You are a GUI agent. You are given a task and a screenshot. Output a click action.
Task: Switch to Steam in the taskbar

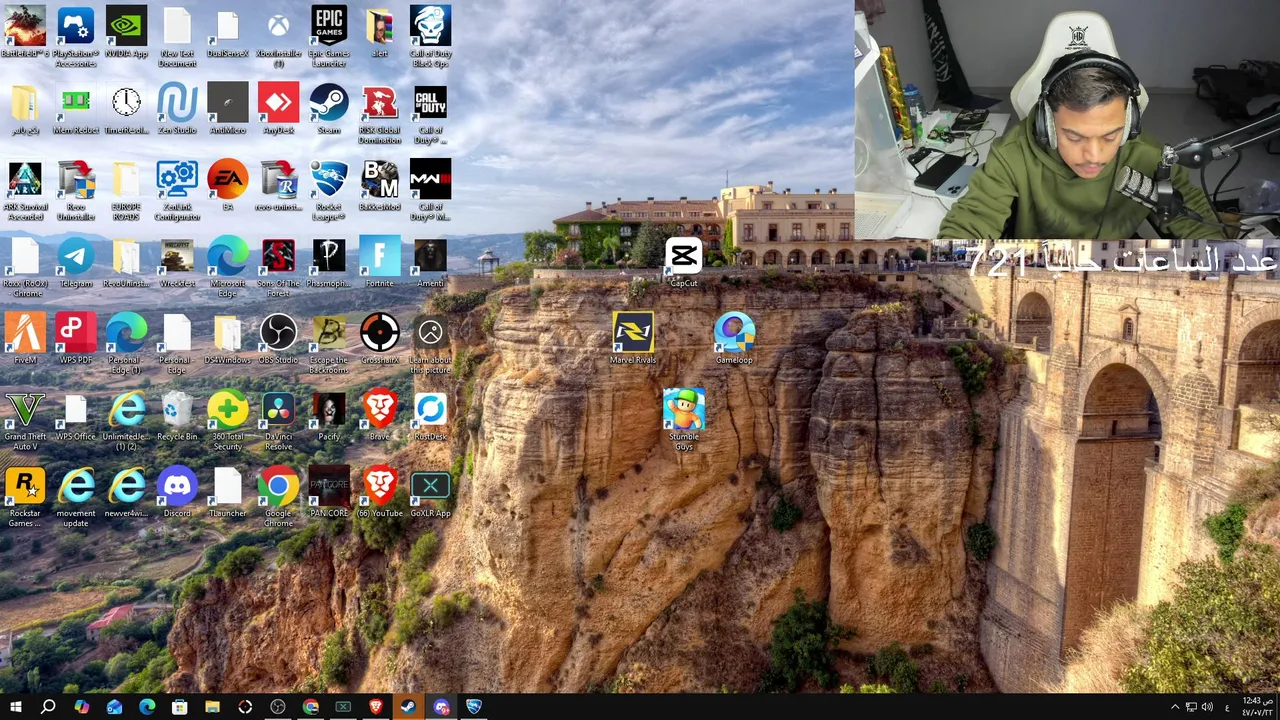(x=408, y=707)
